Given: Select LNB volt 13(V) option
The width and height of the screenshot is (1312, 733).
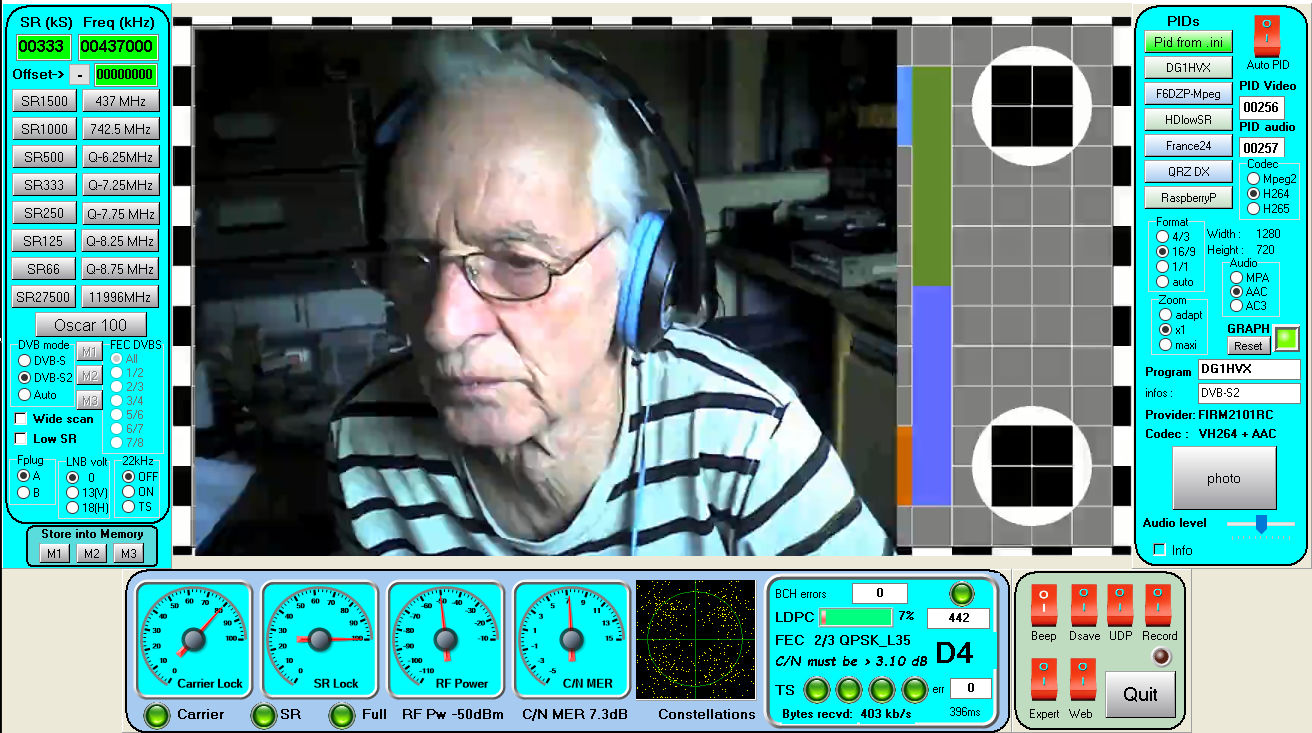Looking at the screenshot, I should (73, 492).
